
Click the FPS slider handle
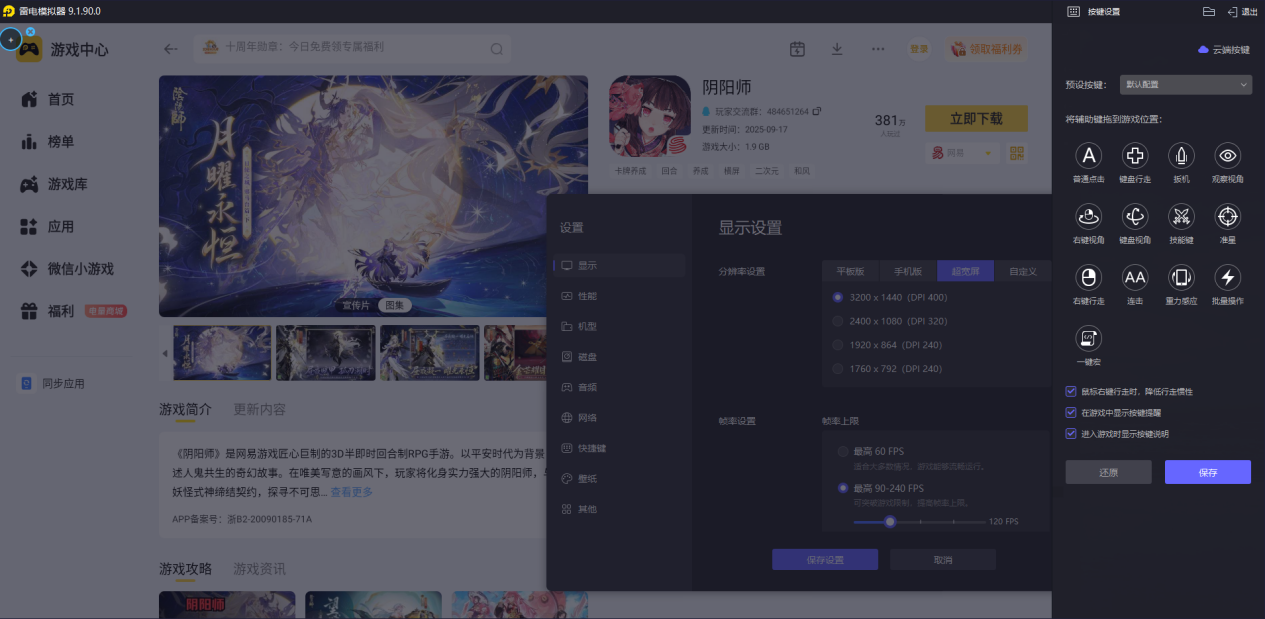pos(889,521)
